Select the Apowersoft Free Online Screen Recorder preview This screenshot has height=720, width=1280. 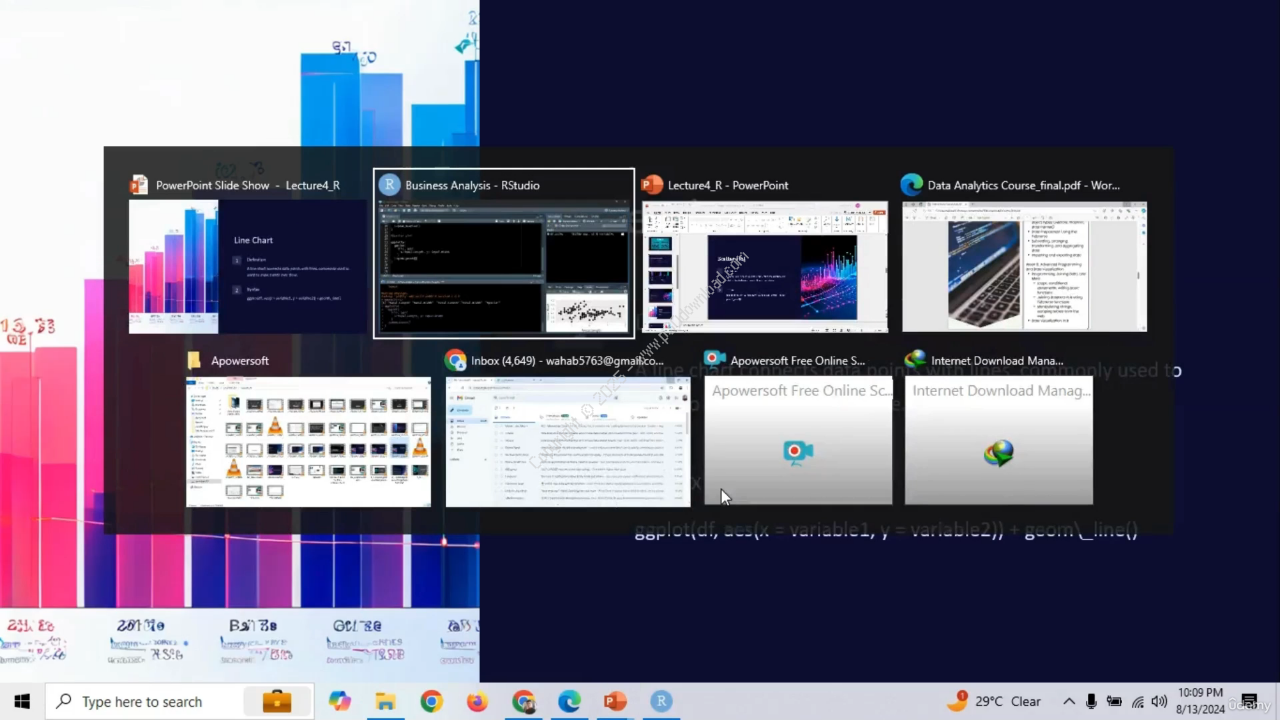[x=798, y=441]
